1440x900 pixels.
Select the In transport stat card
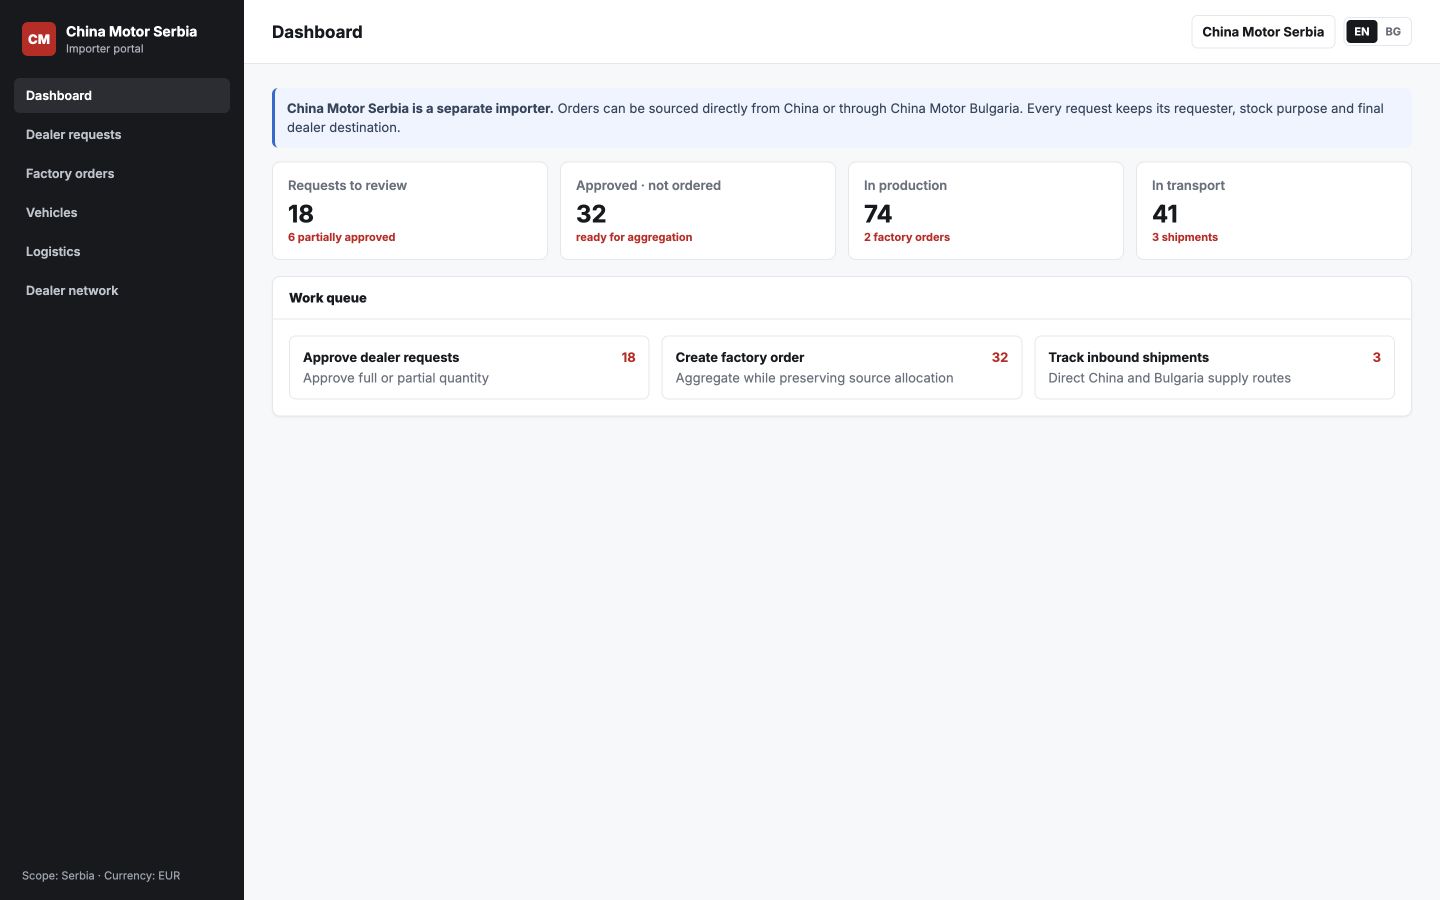click(x=1274, y=211)
